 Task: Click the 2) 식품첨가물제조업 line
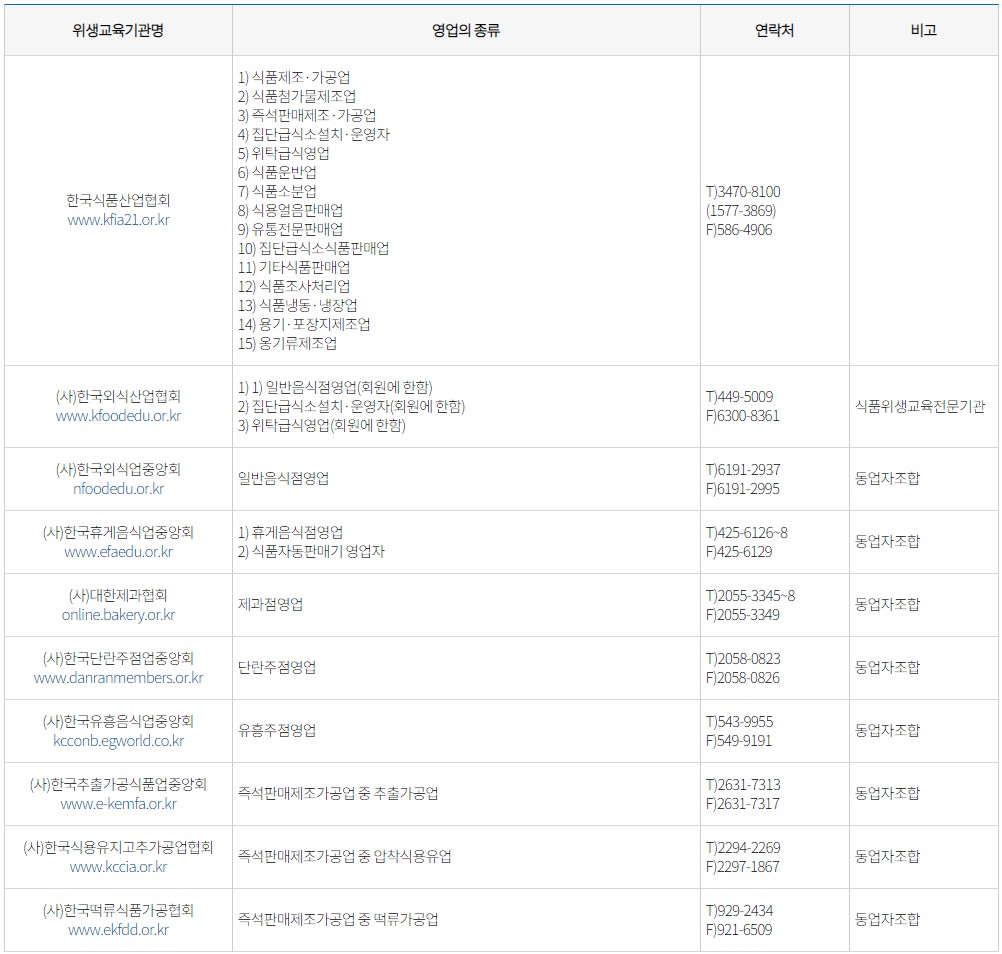coord(297,97)
